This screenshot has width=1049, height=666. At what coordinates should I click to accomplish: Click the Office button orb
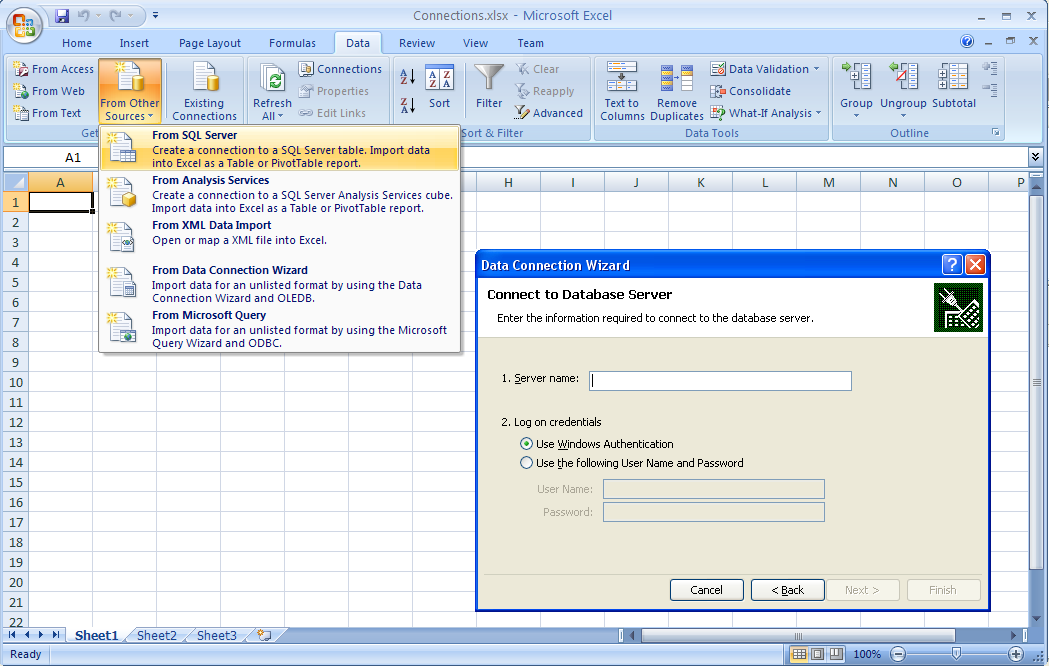click(24, 25)
